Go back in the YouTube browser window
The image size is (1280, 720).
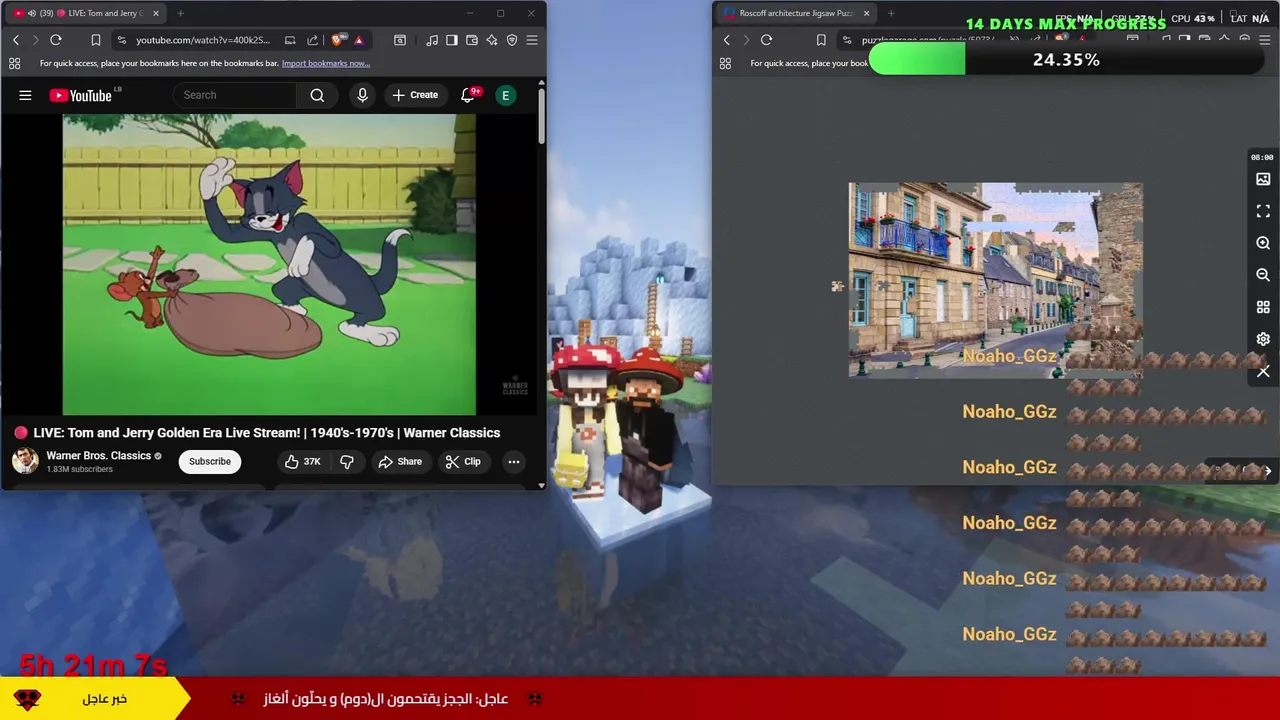pos(16,40)
